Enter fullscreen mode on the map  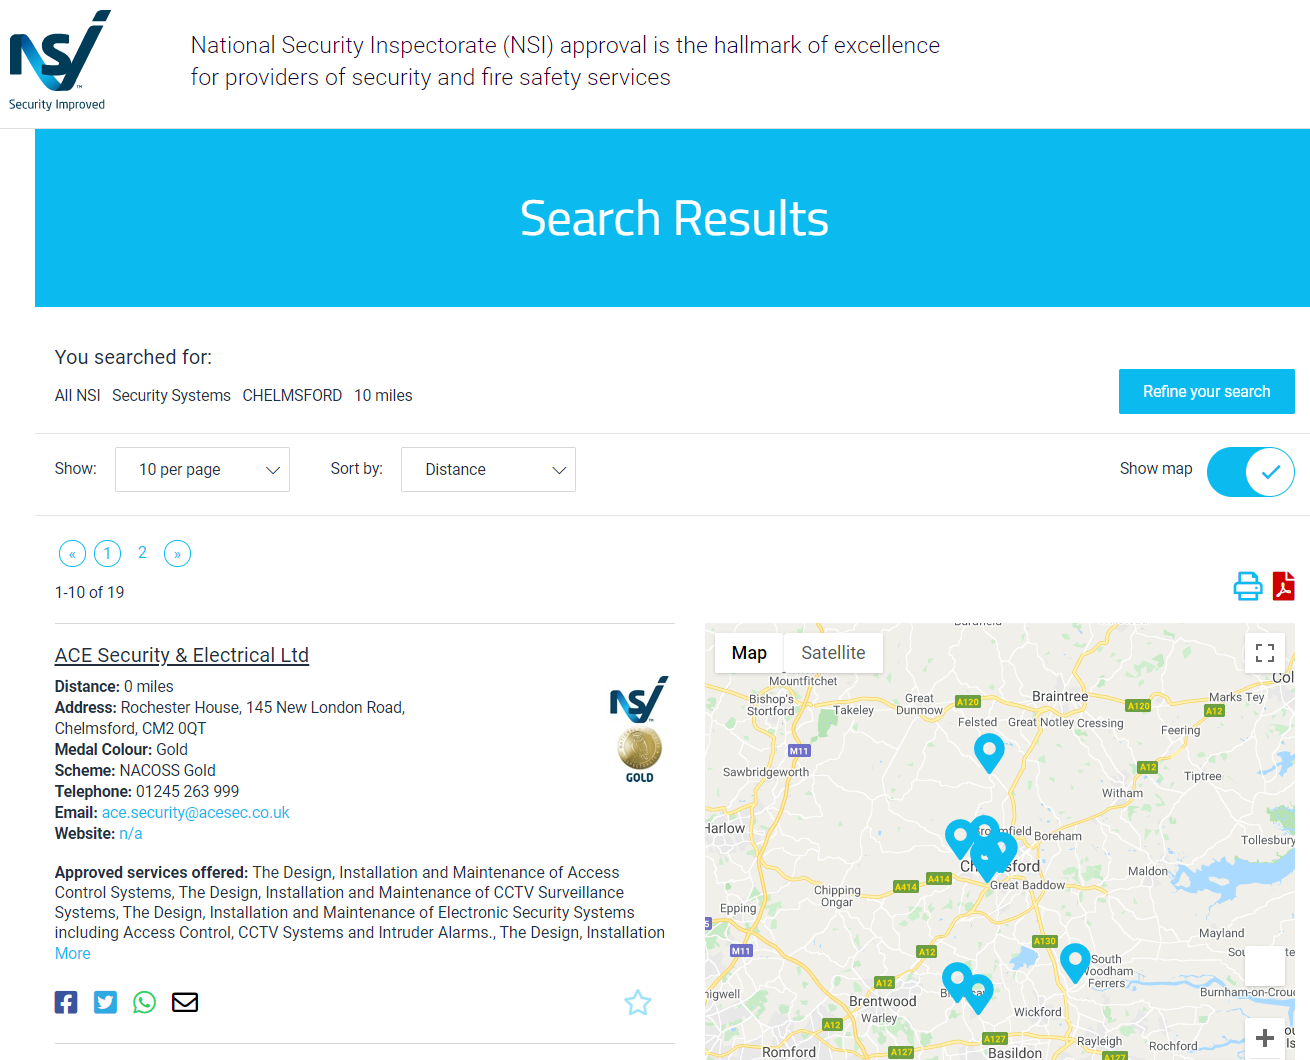tap(1264, 652)
